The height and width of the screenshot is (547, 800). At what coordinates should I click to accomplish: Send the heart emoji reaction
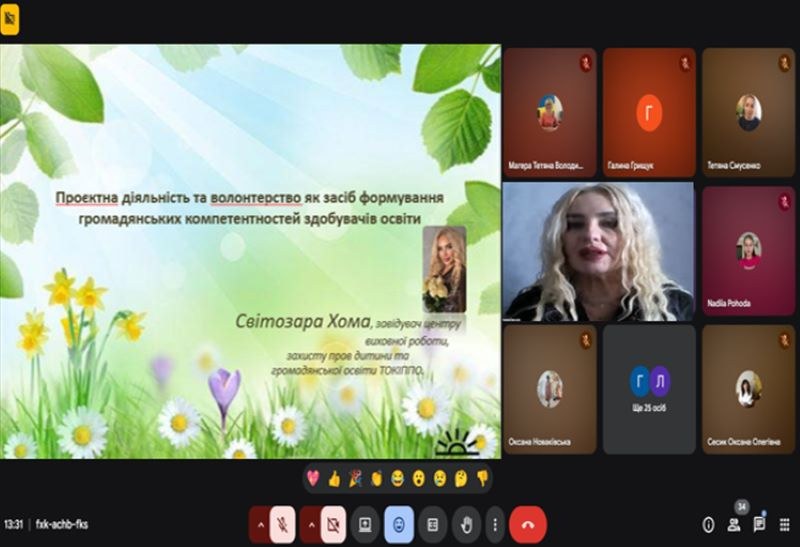click(314, 479)
